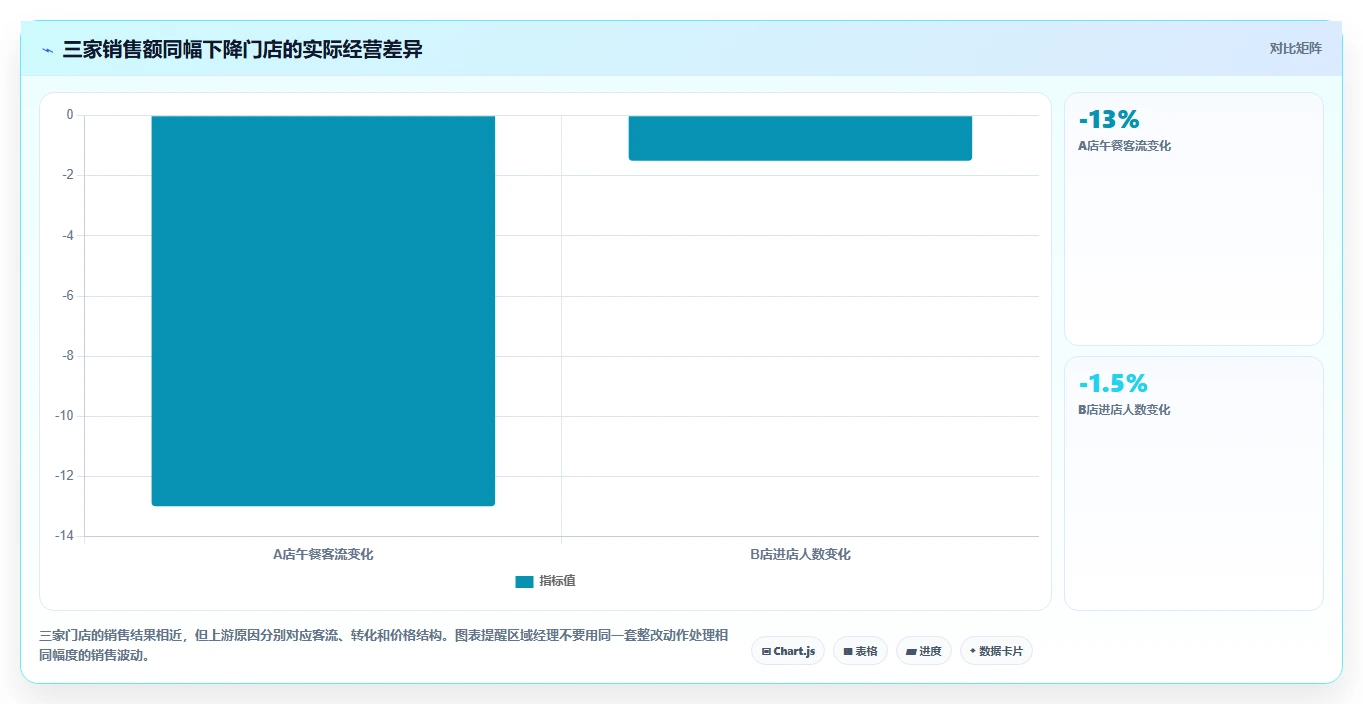1363x704 pixels.
Task: Click the B店进店人数变化 x-axis label
Action: point(800,554)
